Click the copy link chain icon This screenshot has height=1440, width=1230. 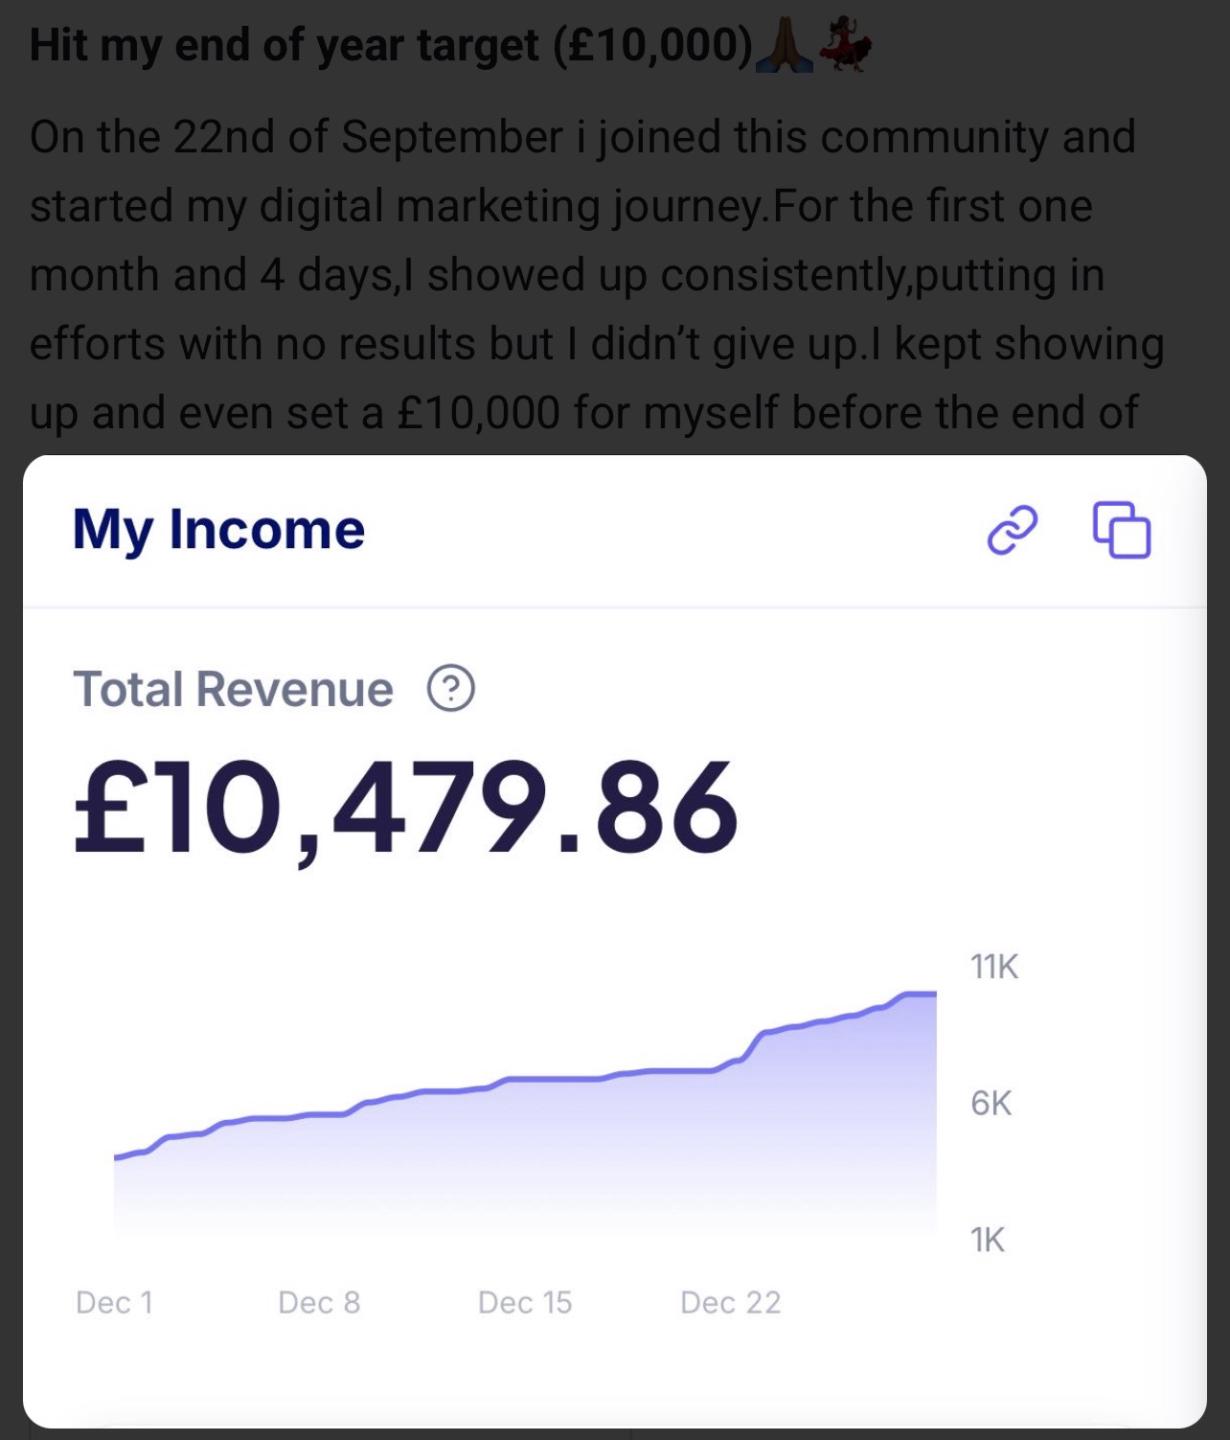tap(1012, 529)
